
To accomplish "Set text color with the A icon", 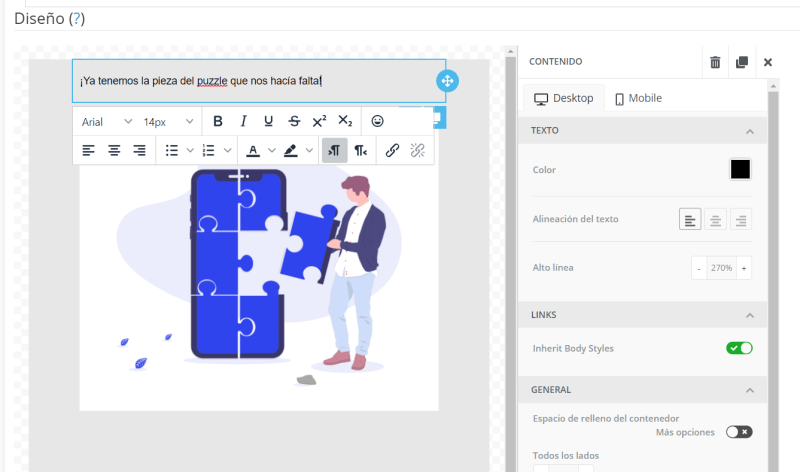I will click(253, 151).
